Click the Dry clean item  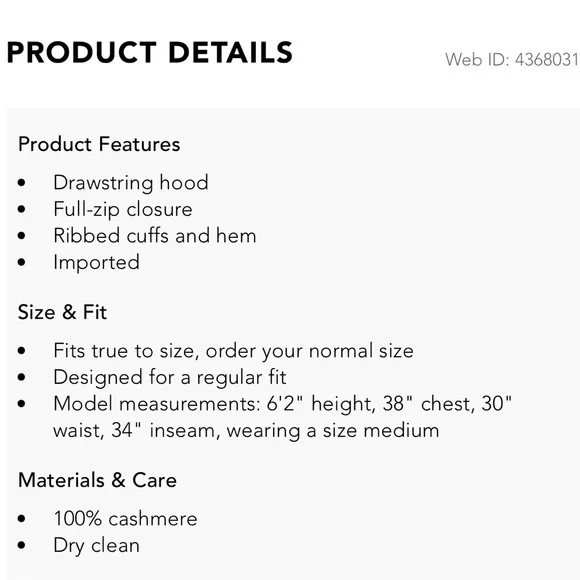(x=97, y=546)
